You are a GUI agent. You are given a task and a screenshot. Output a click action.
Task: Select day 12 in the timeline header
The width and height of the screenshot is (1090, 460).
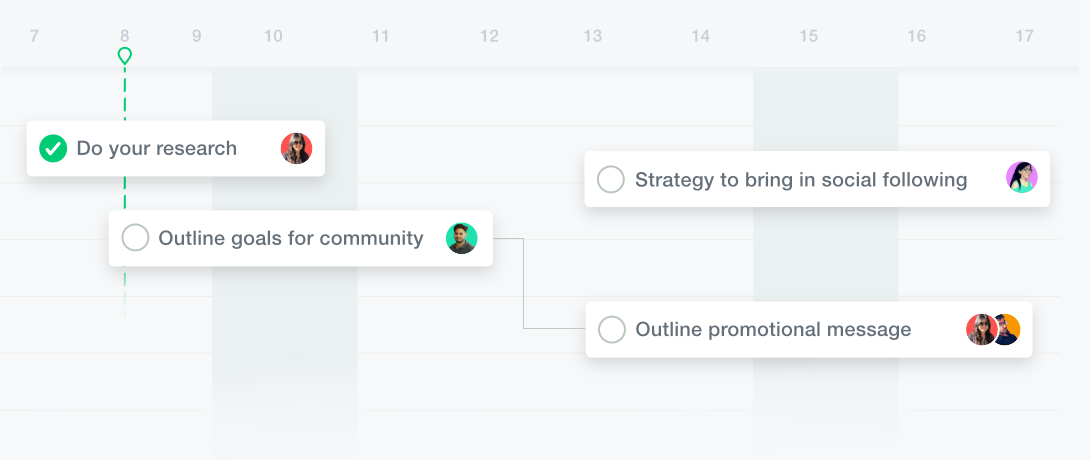(489, 37)
